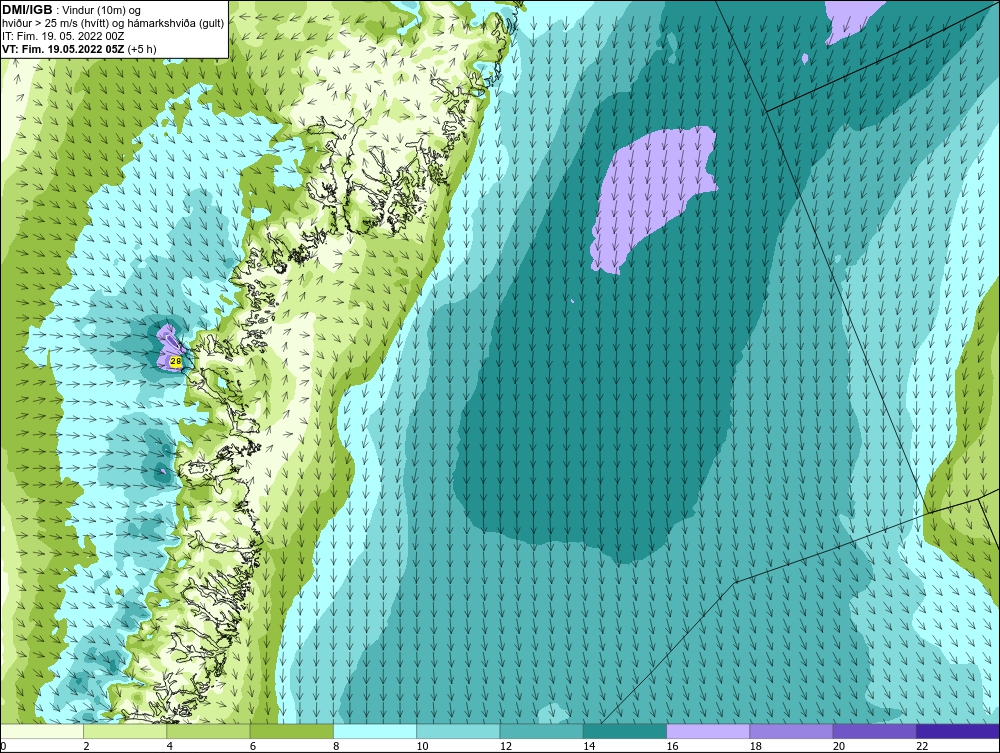Select the 6–8 m/s legend swatch

pos(291,731)
